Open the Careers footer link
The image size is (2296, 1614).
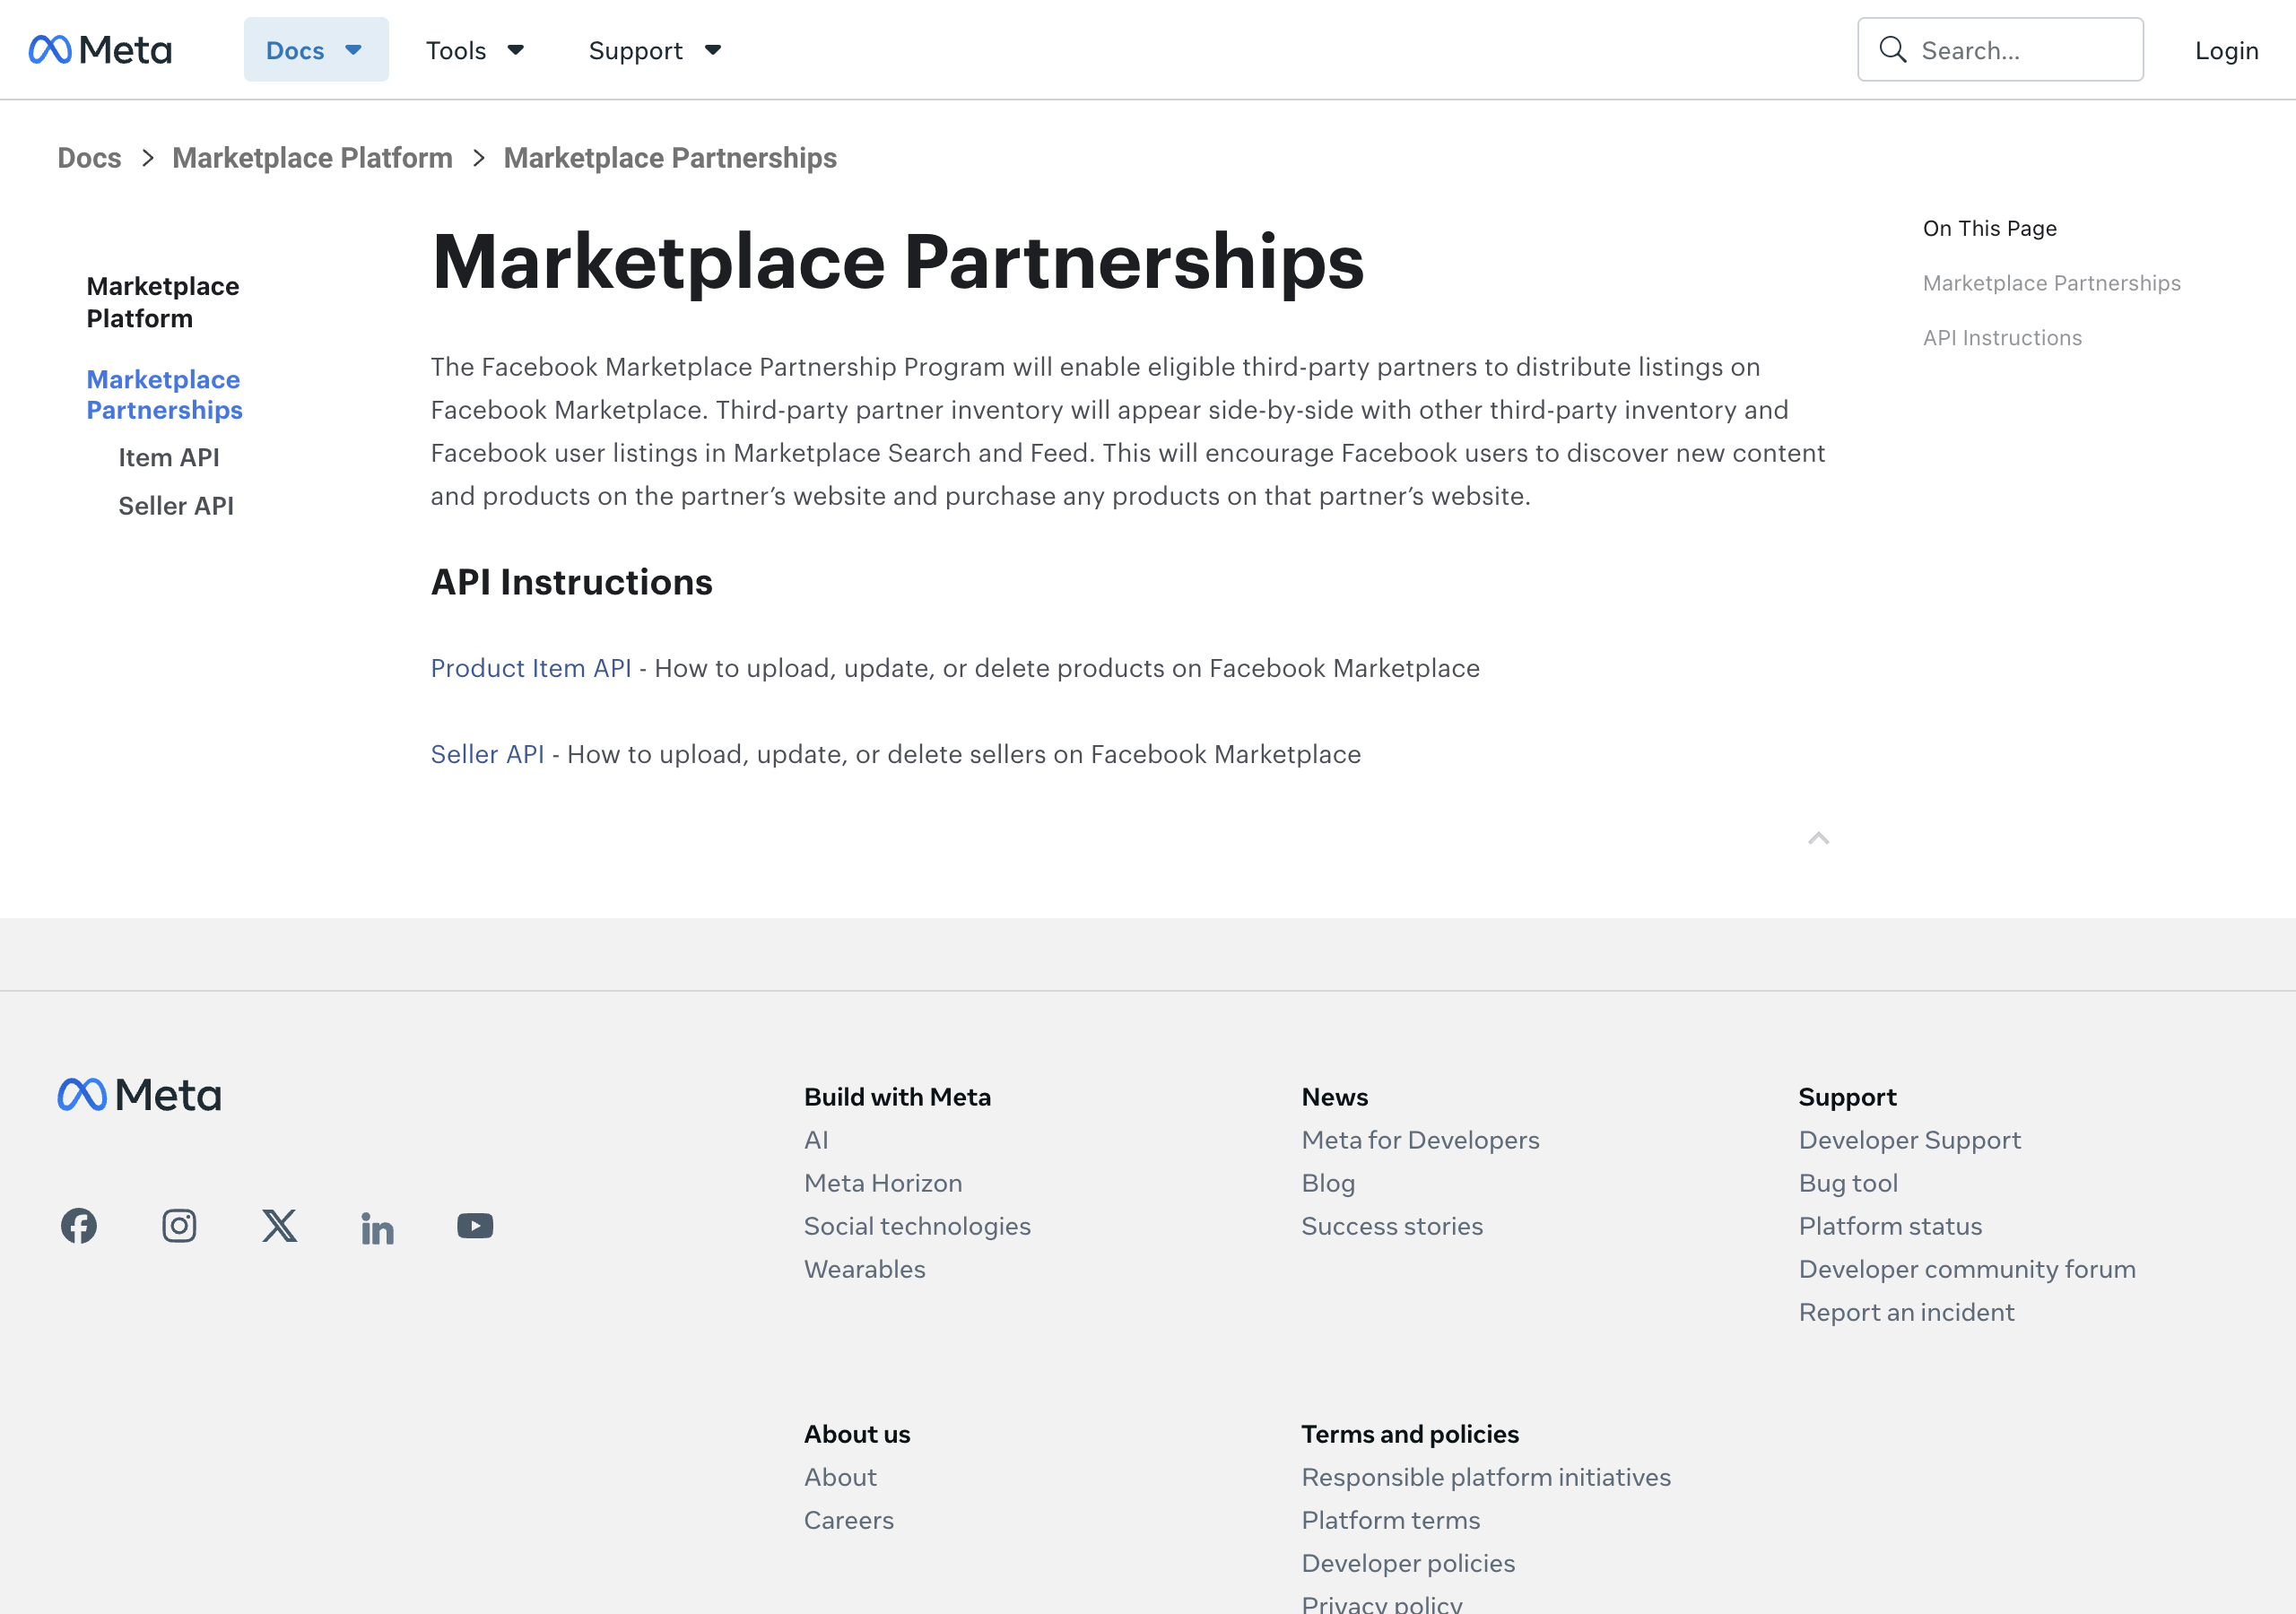point(849,1520)
